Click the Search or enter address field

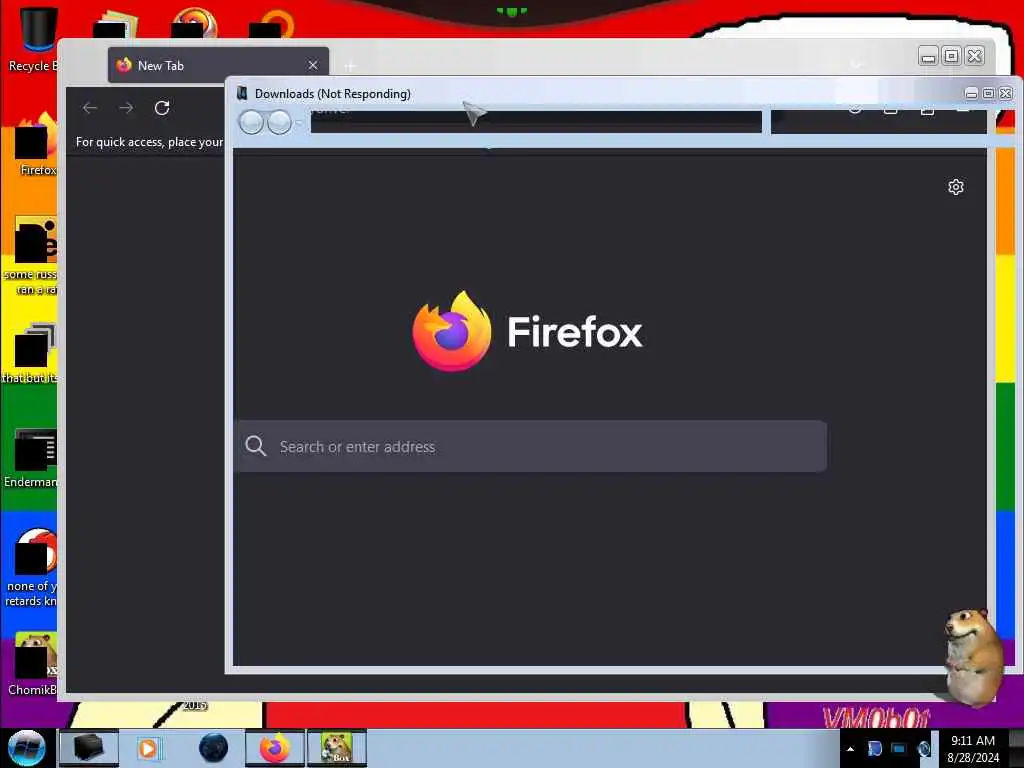[x=532, y=447]
